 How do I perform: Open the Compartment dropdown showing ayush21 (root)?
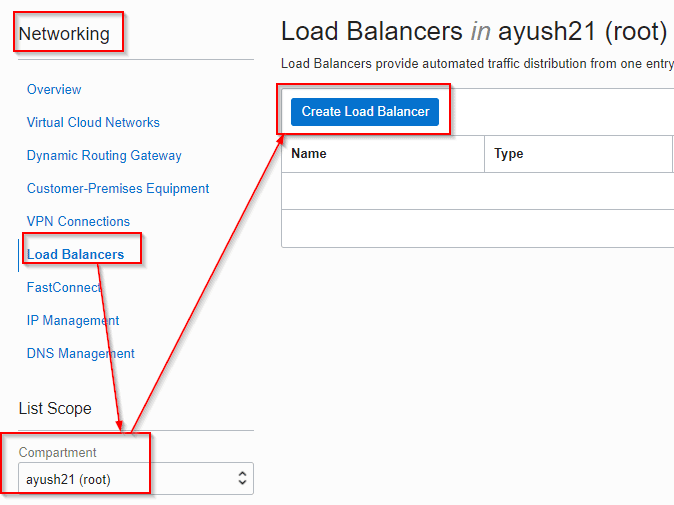(130, 479)
